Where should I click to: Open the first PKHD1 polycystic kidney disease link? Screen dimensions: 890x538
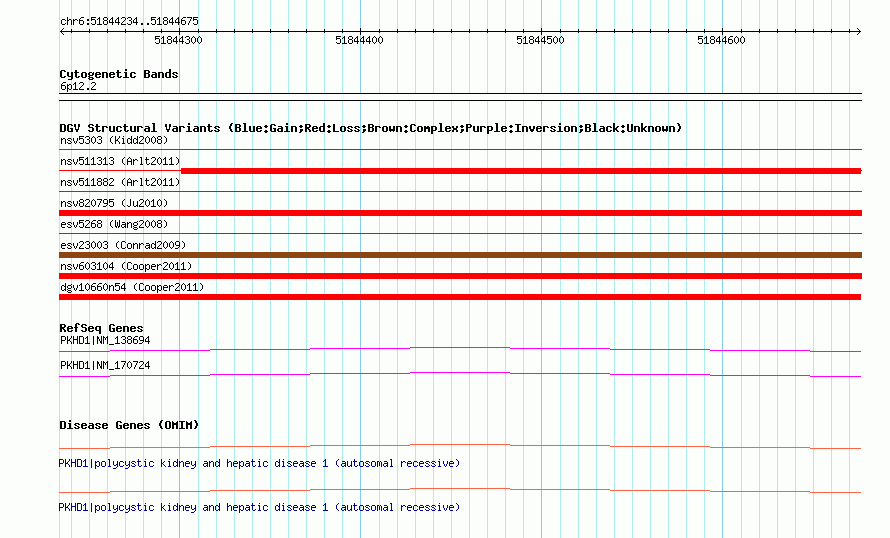(x=259, y=464)
